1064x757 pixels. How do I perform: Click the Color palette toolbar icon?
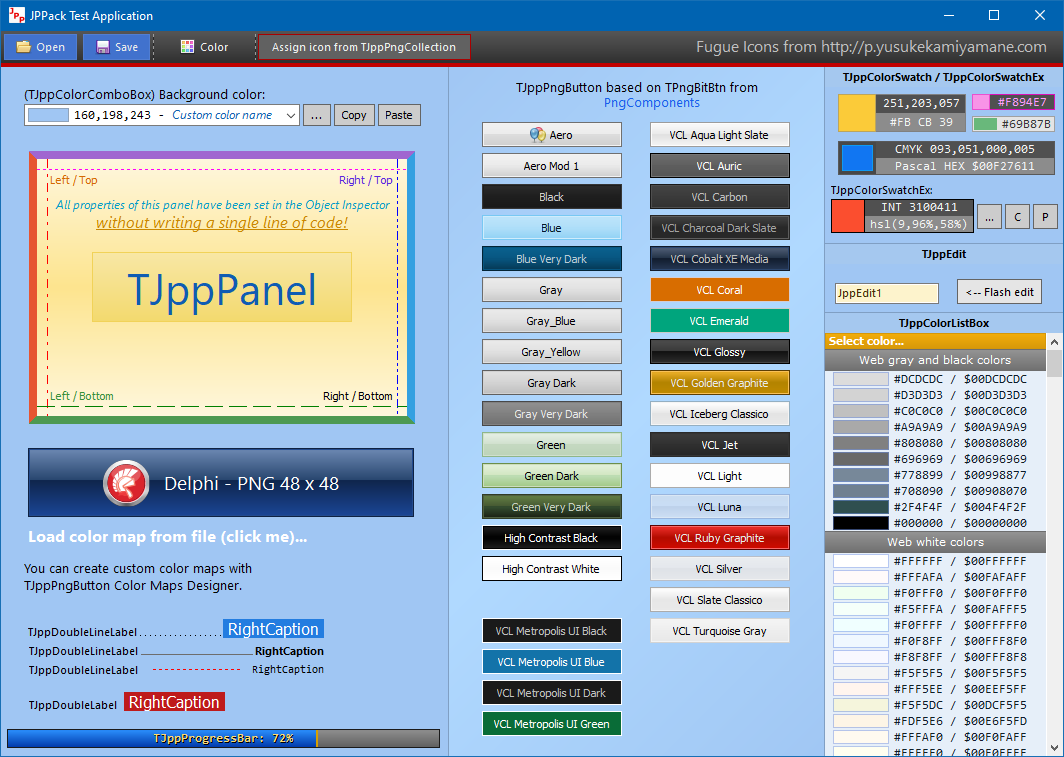189,46
